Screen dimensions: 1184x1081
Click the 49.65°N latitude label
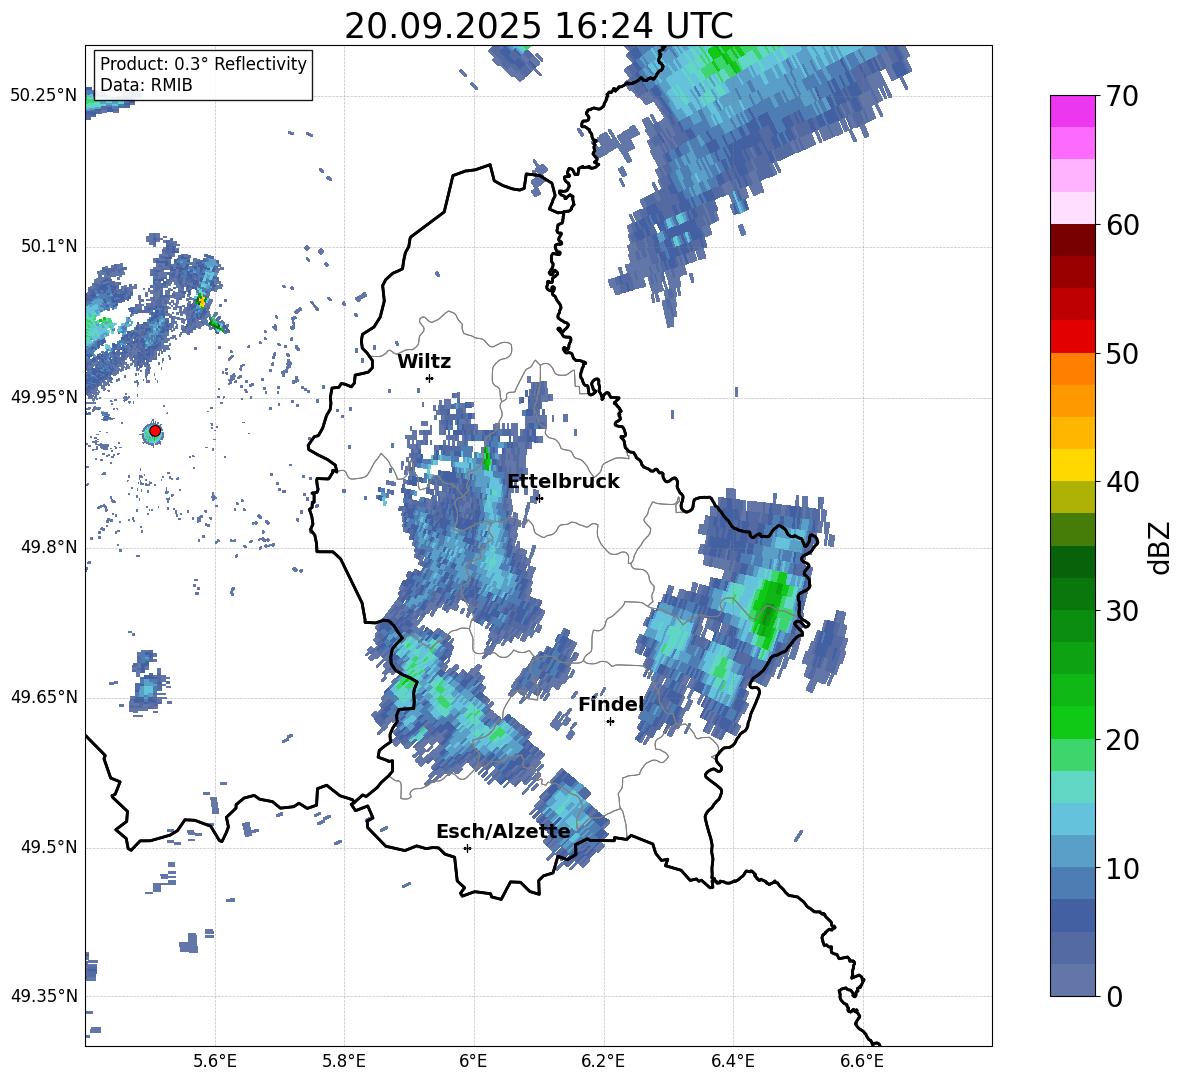pyautogui.click(x=44, y=697)
